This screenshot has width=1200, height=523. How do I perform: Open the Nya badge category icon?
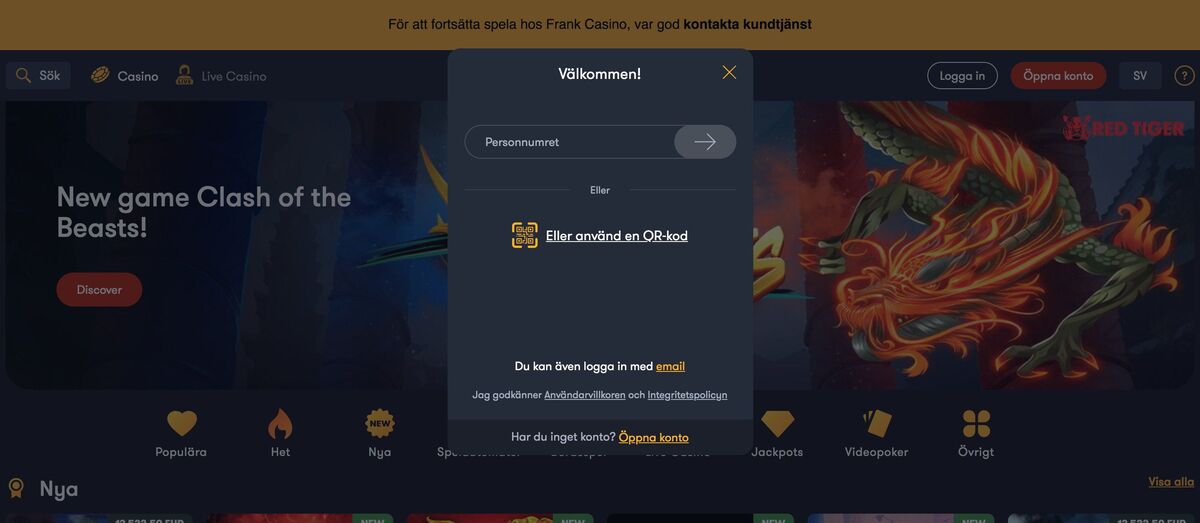pyautogui.click(x=380, y=423)
